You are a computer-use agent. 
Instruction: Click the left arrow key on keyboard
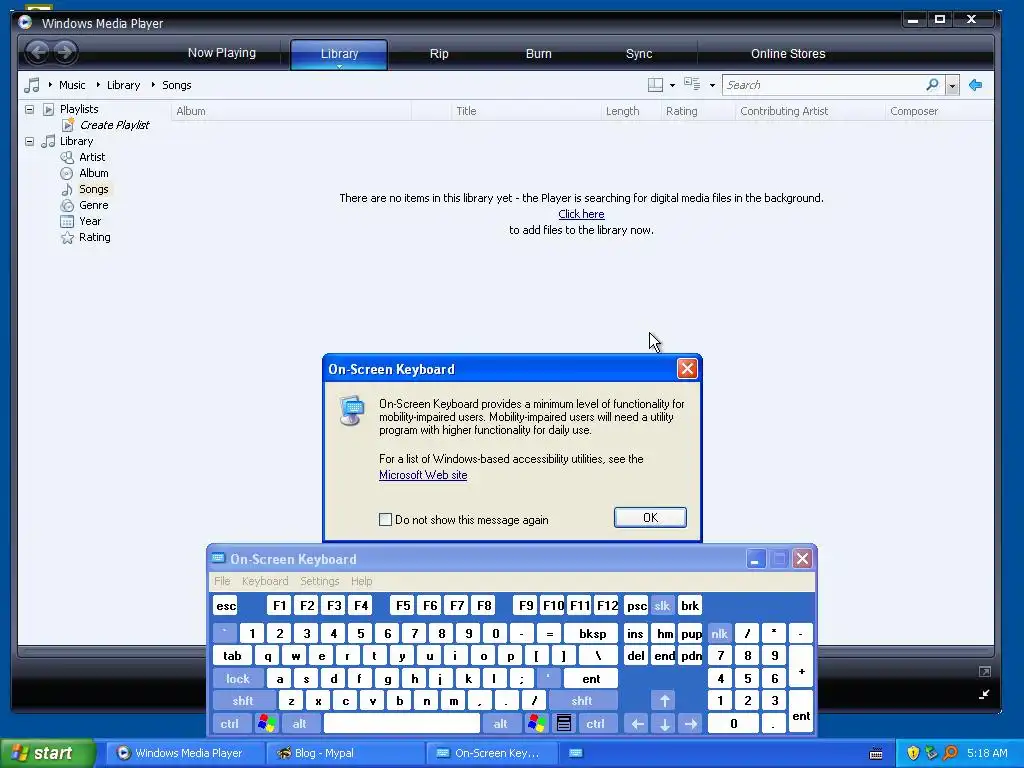pyautogui.click(x=637, y=724)
